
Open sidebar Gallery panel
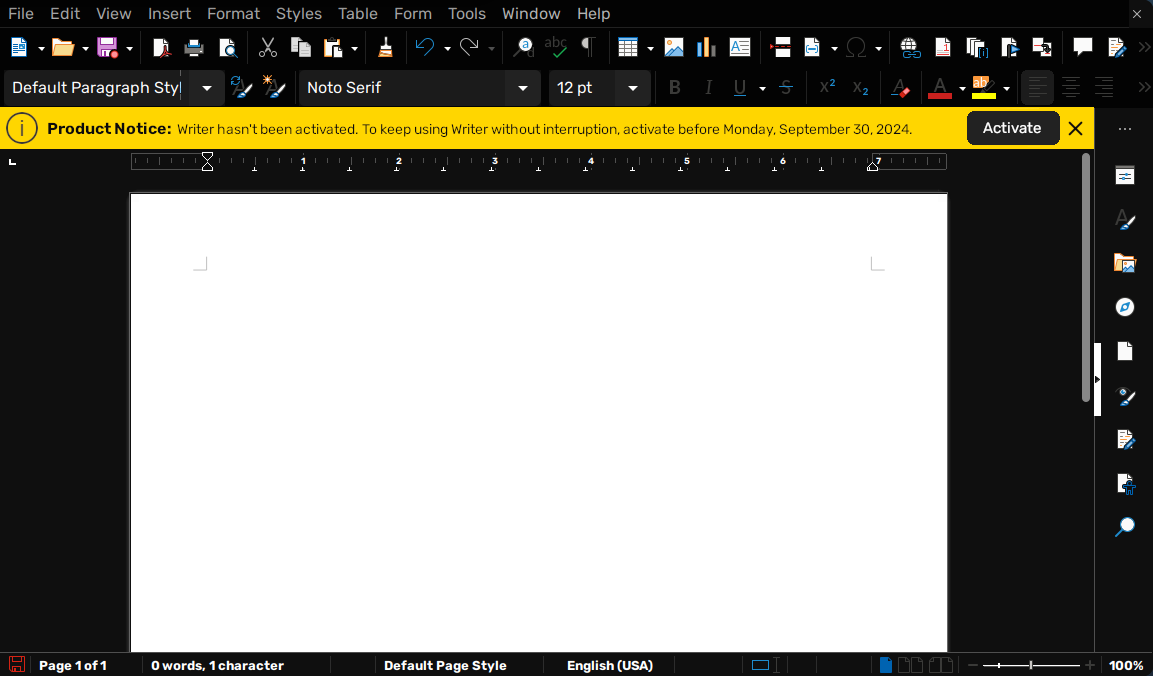tap(1125, 264)
